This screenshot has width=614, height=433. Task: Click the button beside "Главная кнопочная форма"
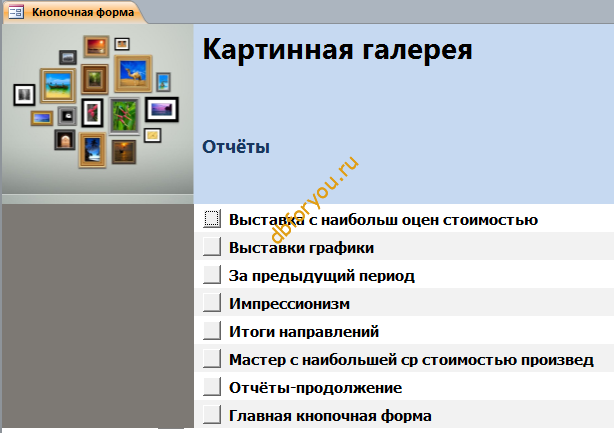click(212, 415)
